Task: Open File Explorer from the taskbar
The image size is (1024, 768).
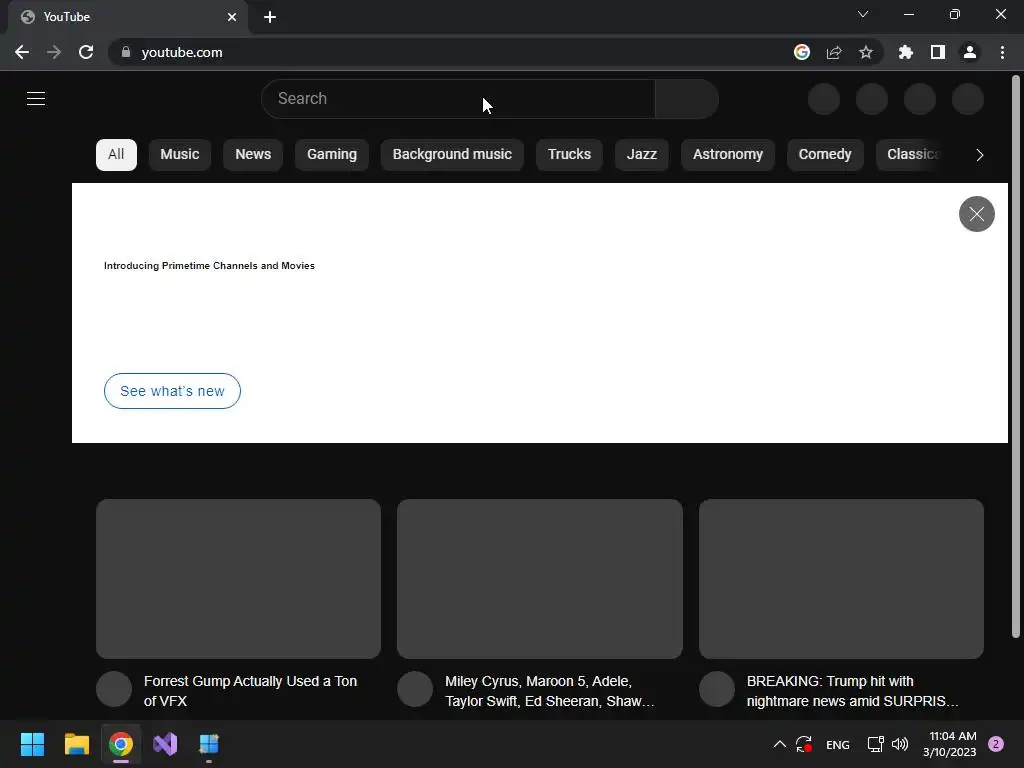Action: click(x=76, y=744)
